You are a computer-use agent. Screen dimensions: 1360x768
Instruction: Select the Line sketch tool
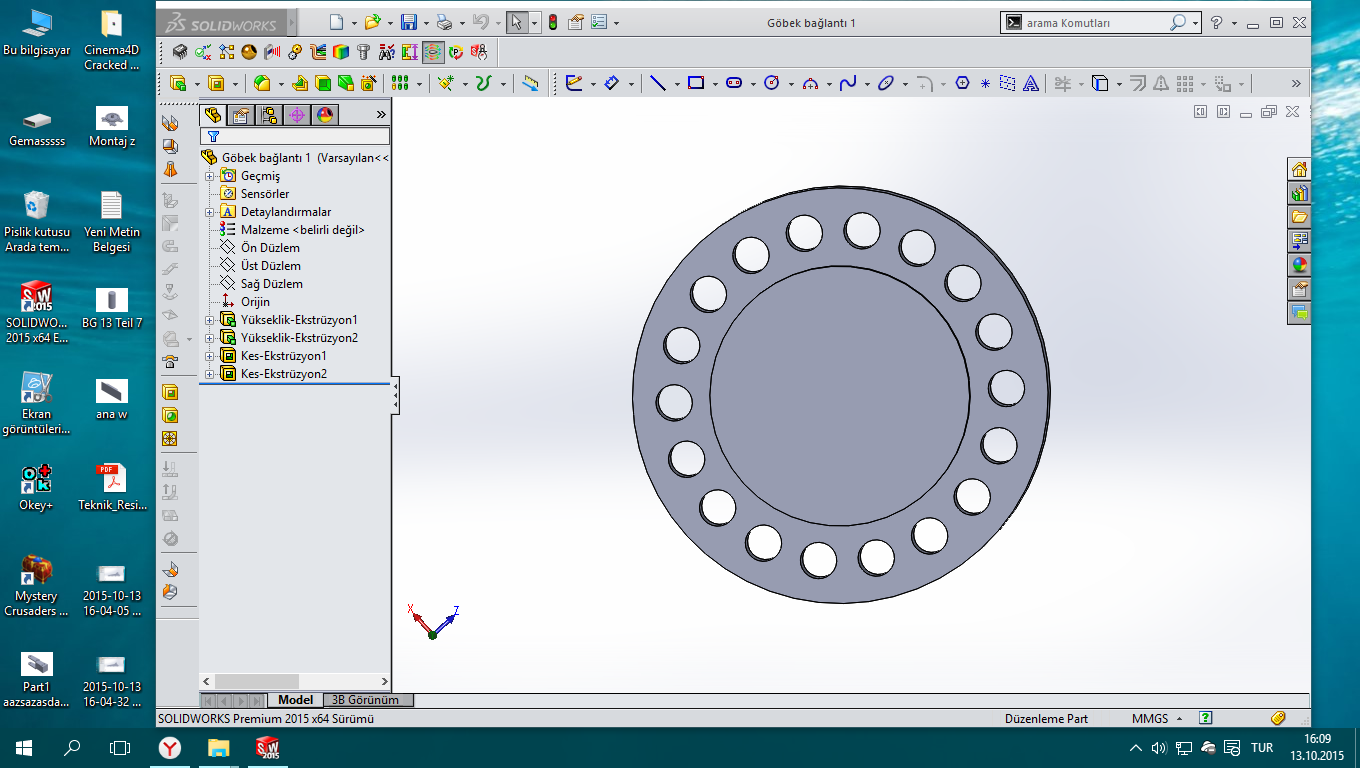tap(657, 84)
